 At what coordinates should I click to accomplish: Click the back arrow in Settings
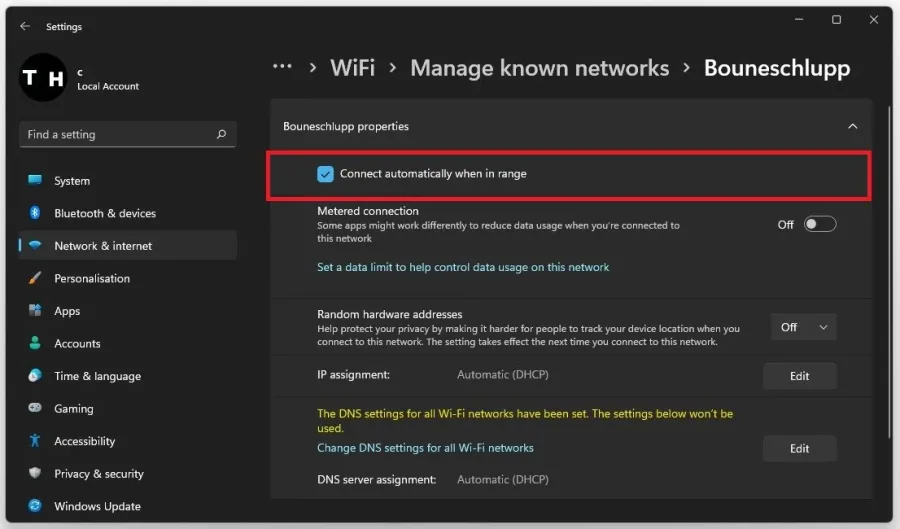pos(25,26)
